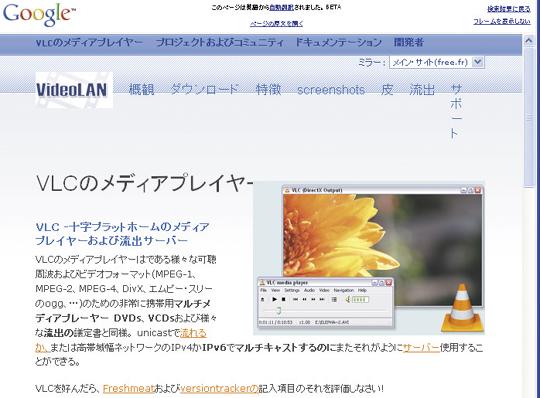
Task: Click the scrollbar up arrow
Action: [x=528, y=41]
